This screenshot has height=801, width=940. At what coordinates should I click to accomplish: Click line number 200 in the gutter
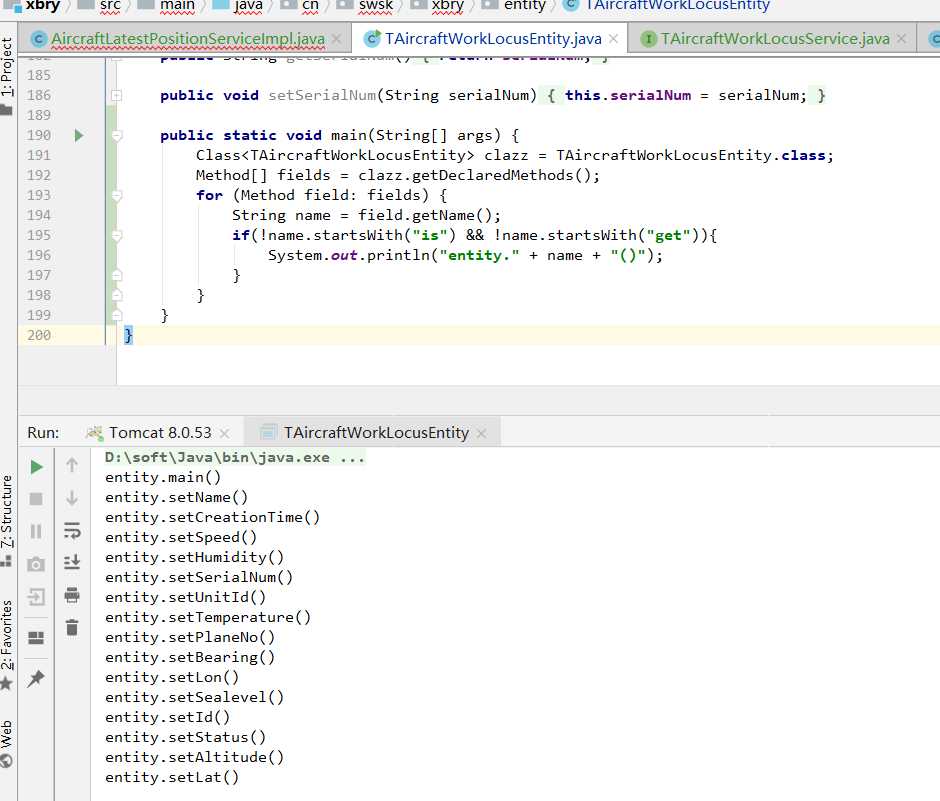tap(39, 335)
